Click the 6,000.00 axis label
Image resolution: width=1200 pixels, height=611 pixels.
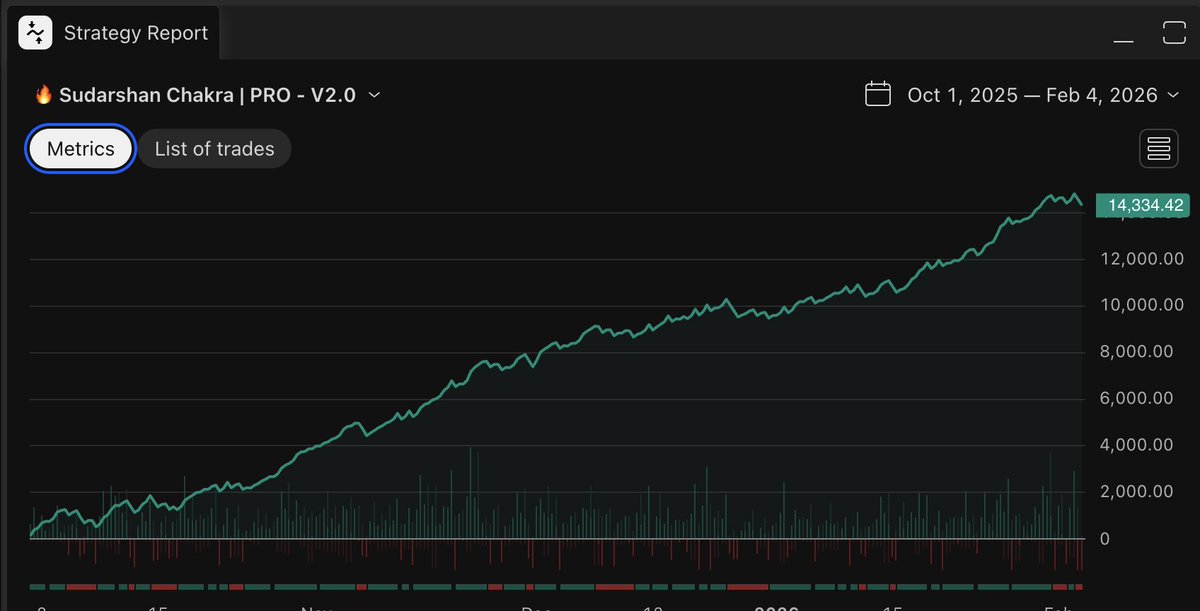(x=1137, y=398)
